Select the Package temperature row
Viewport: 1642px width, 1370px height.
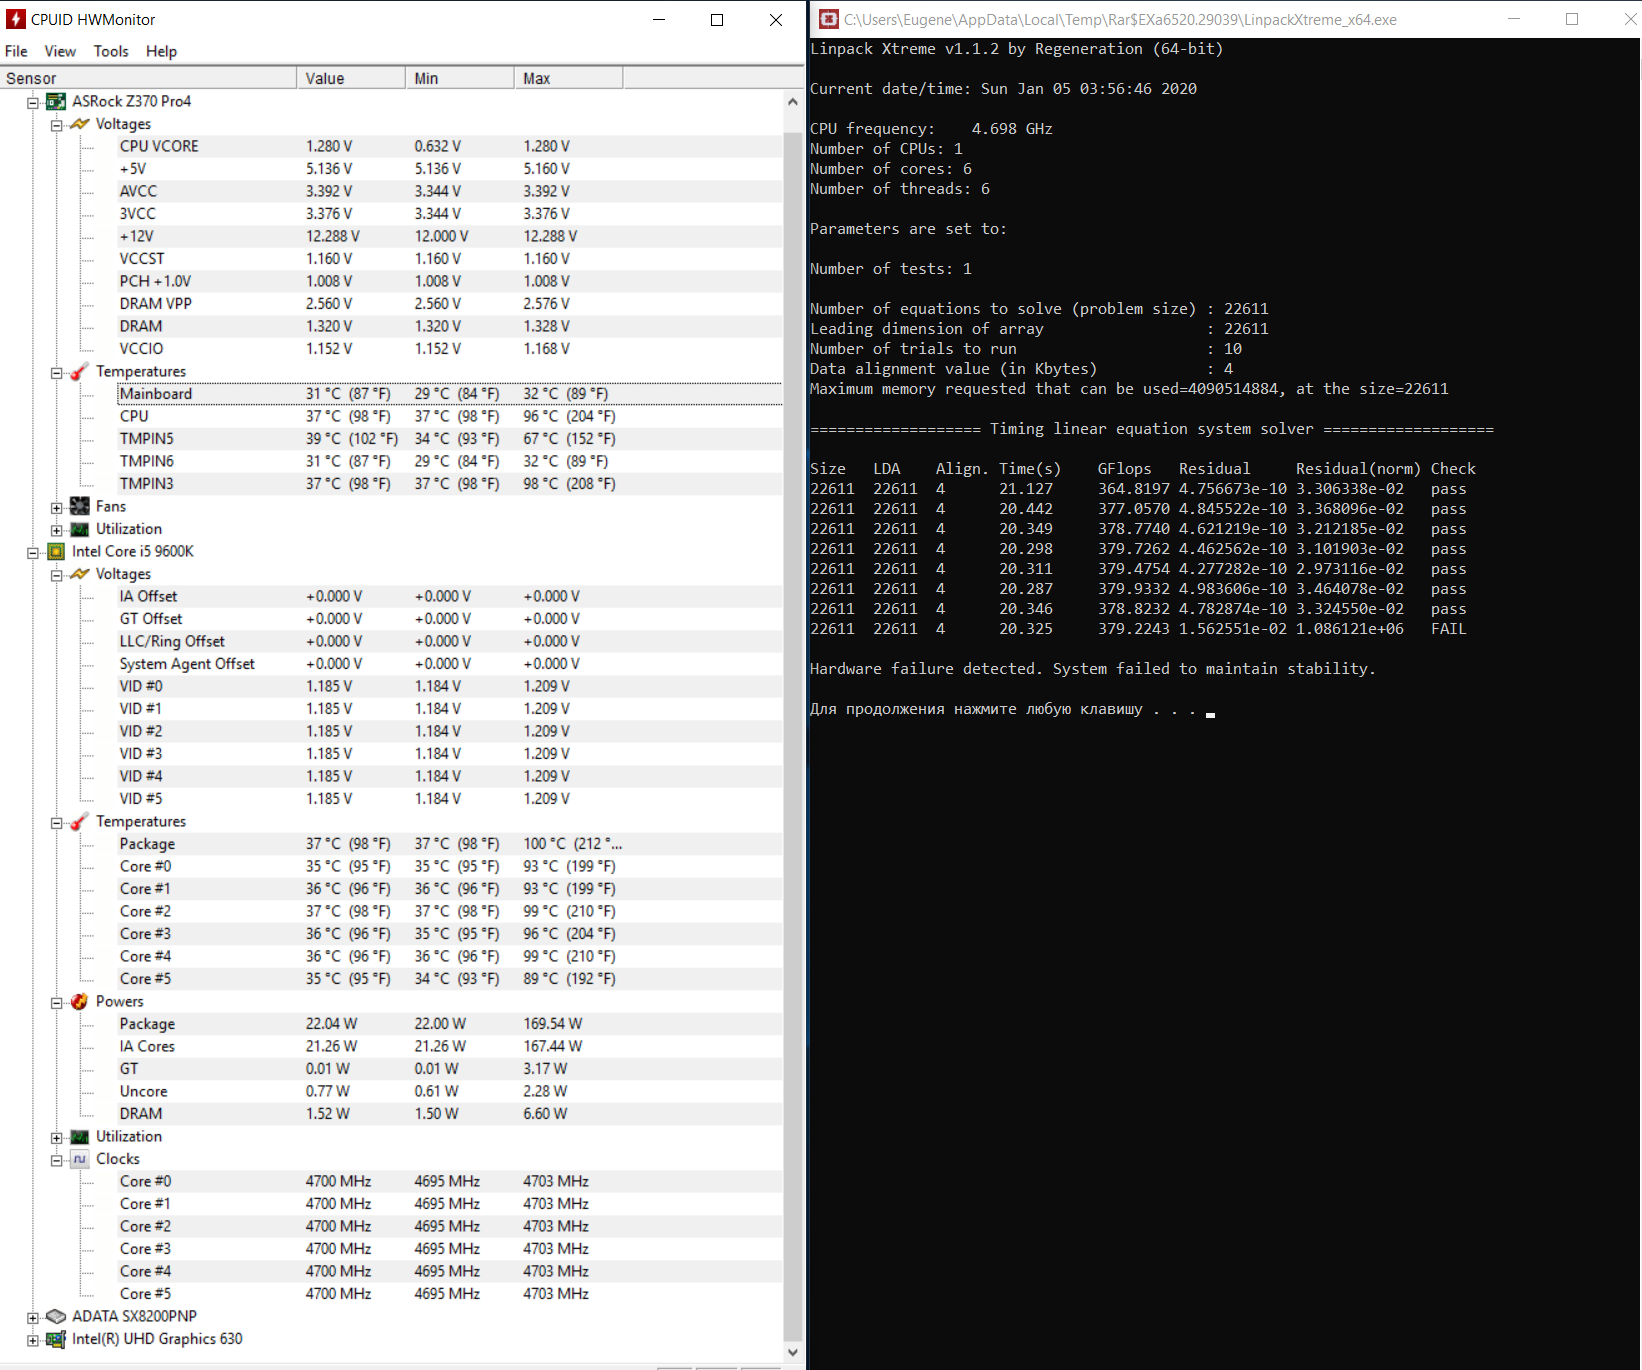coord(450,844)
